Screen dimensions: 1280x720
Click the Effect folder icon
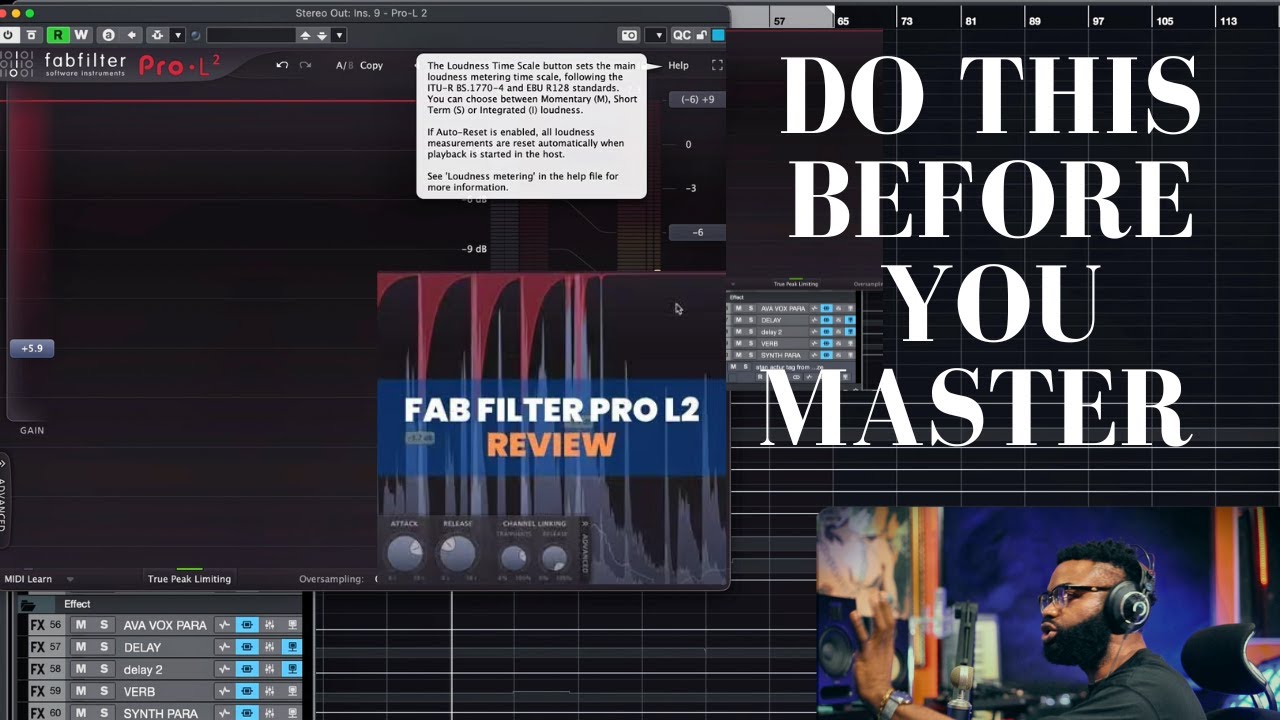[28, 604]
